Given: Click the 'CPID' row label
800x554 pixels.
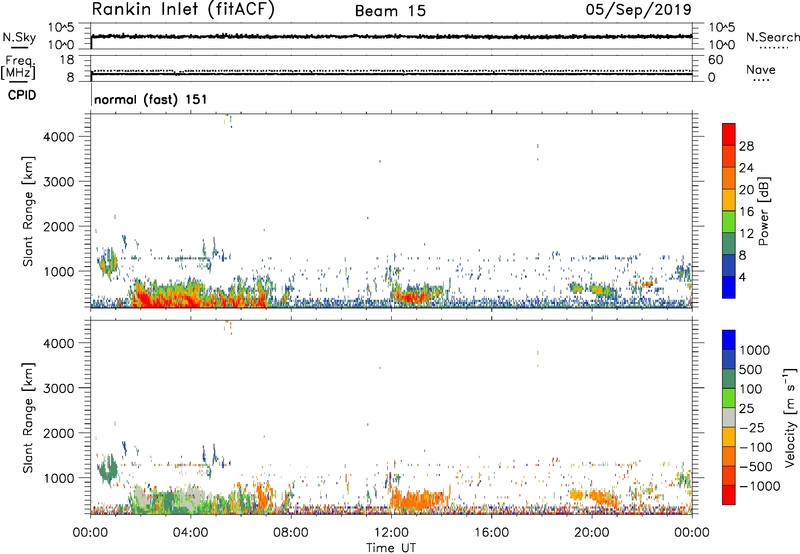Looking at the screenshot, I should 22,95.
